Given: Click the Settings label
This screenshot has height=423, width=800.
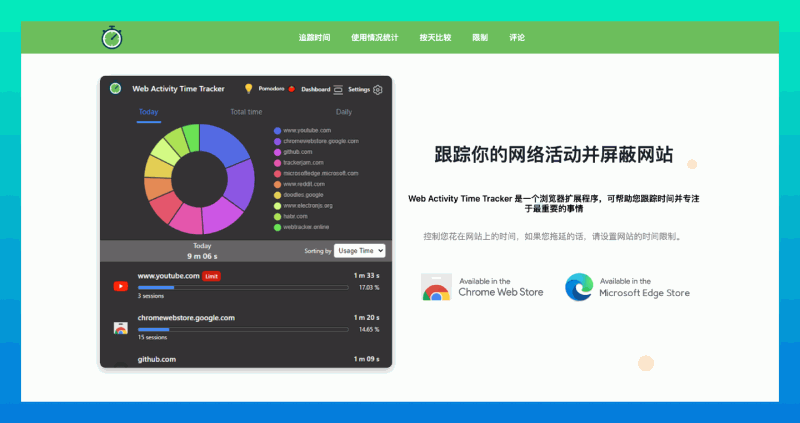Looking at the screenshot, I should (x=359, y=89).
